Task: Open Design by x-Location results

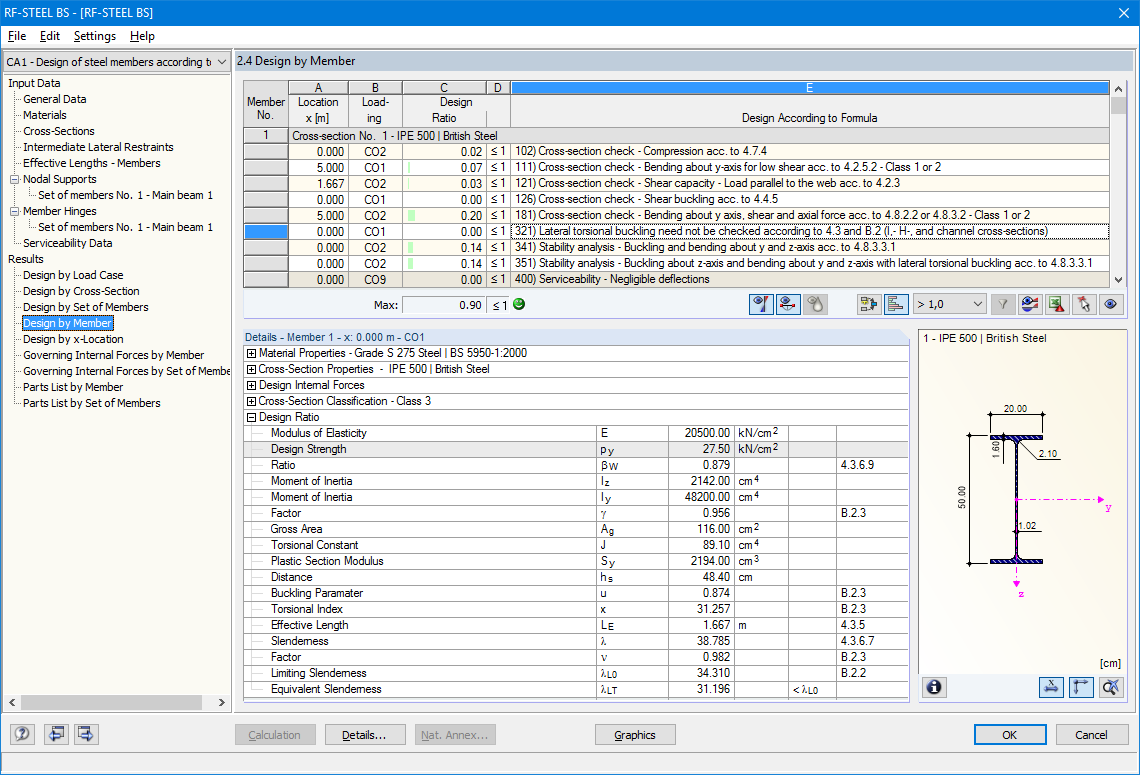Action: point(73,339)
